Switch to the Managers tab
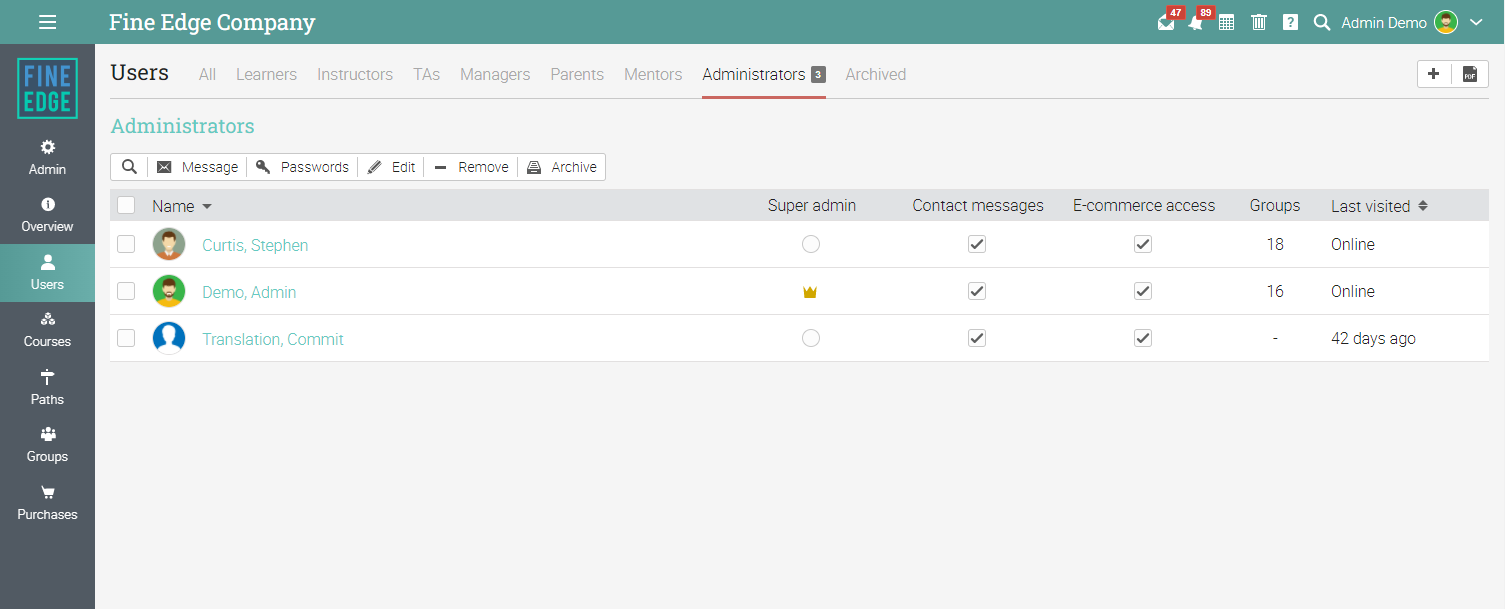This screenshot has width=1505, height=609. coord(495,74)
